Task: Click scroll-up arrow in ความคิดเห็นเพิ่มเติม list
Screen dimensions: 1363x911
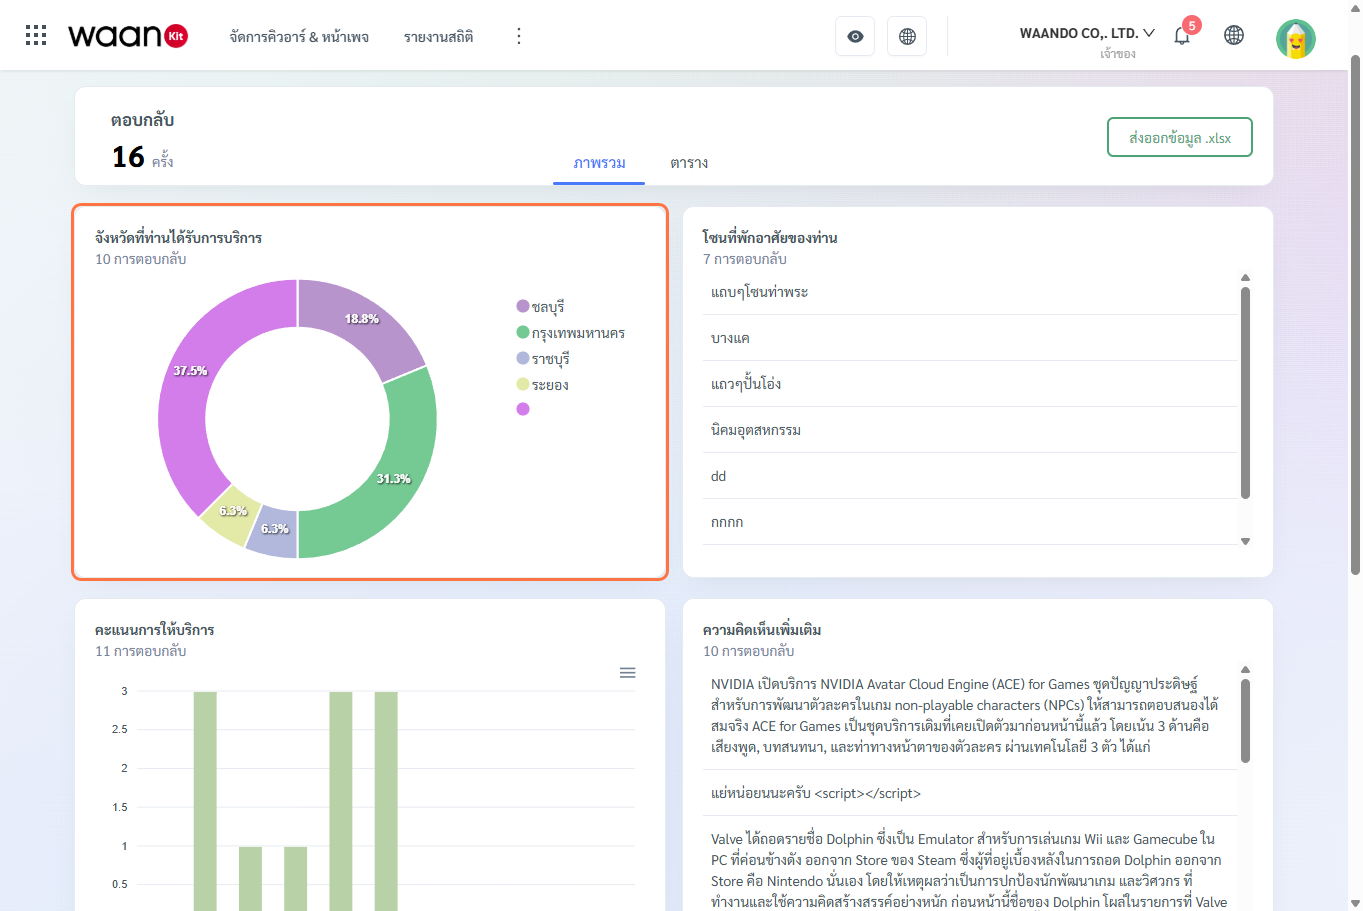Action: (x=1245, y=670)
